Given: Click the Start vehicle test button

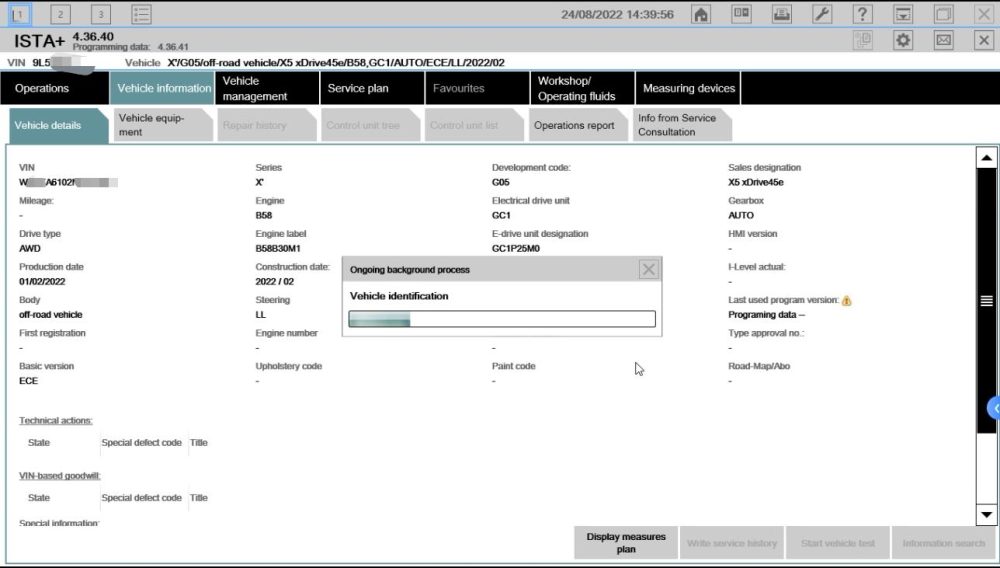Looking at the screenshot, I should (x=837, y=543).
